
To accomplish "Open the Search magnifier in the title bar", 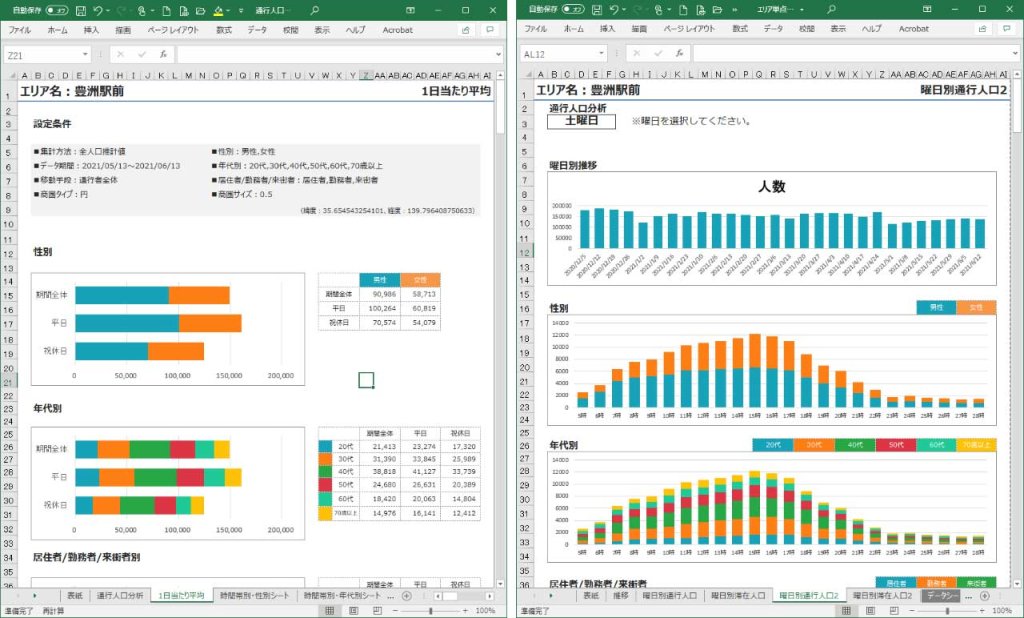I will [315, 10].
